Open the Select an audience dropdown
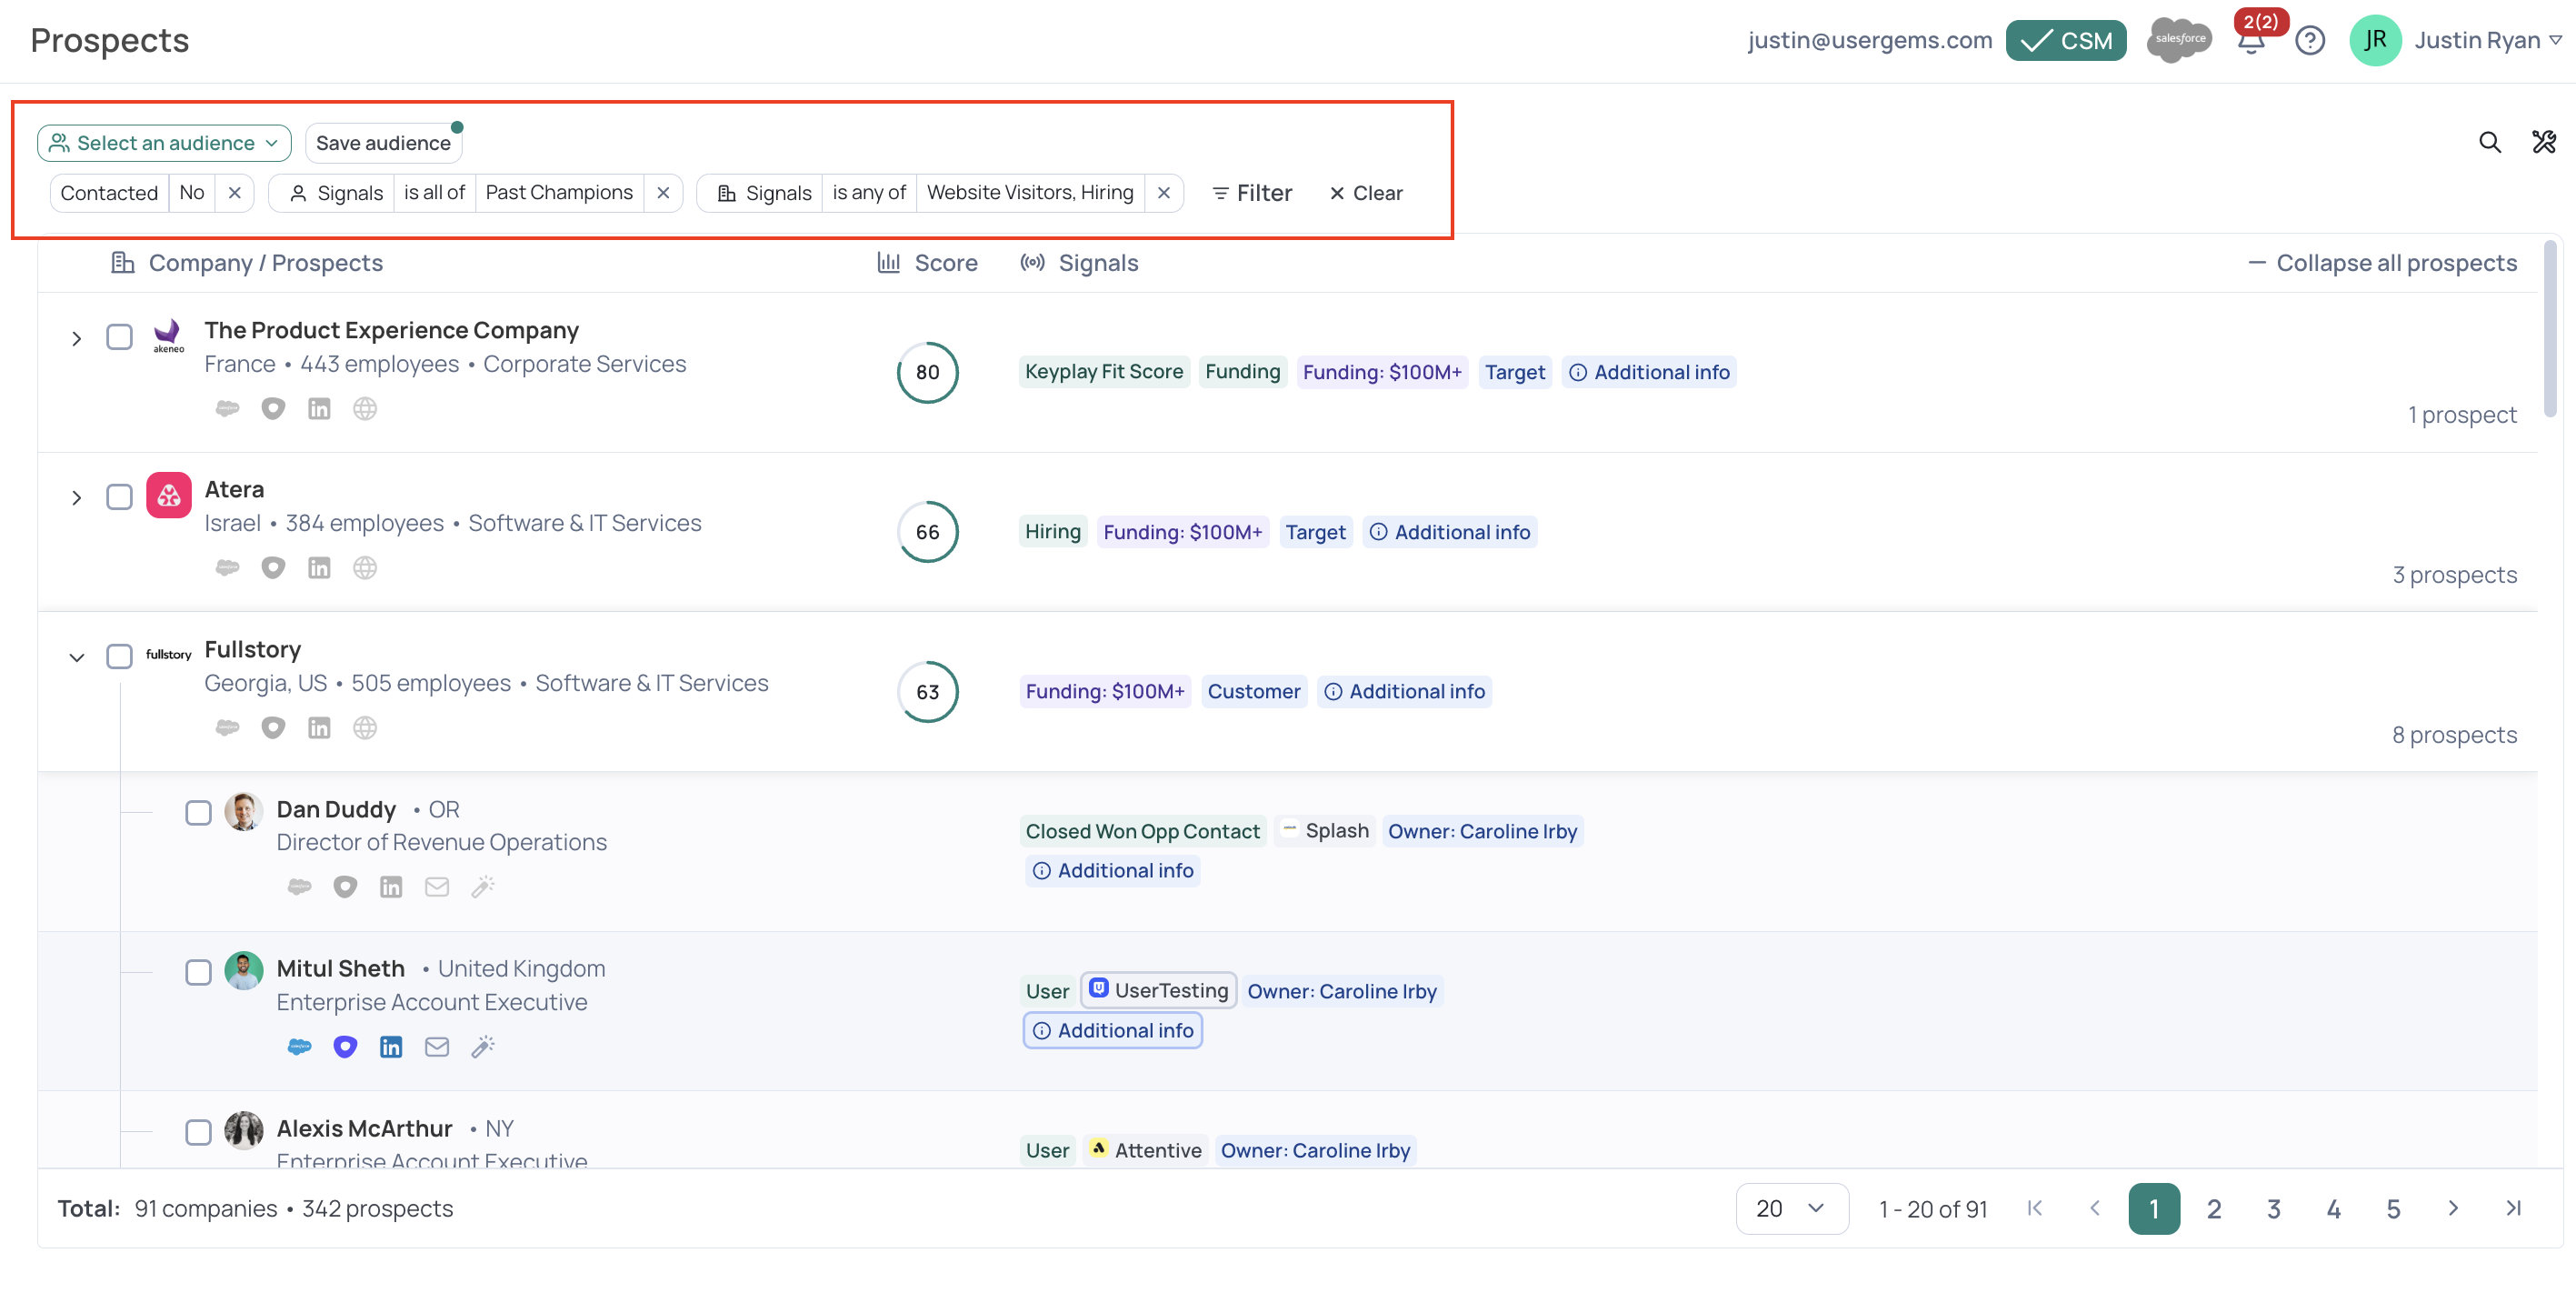This screenshot has width=2576, height=1293. tap(164, 143)
